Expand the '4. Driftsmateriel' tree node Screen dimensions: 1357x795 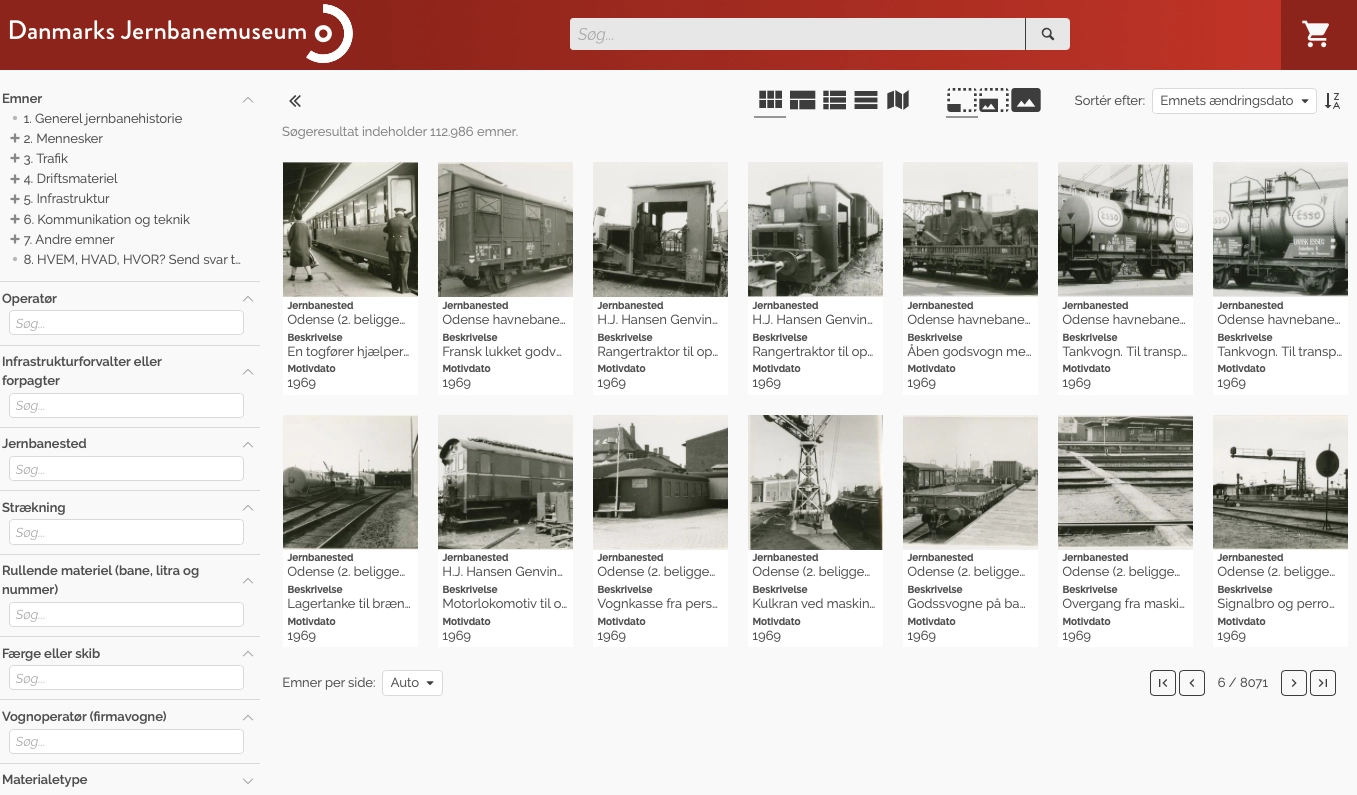coord(15,179)
